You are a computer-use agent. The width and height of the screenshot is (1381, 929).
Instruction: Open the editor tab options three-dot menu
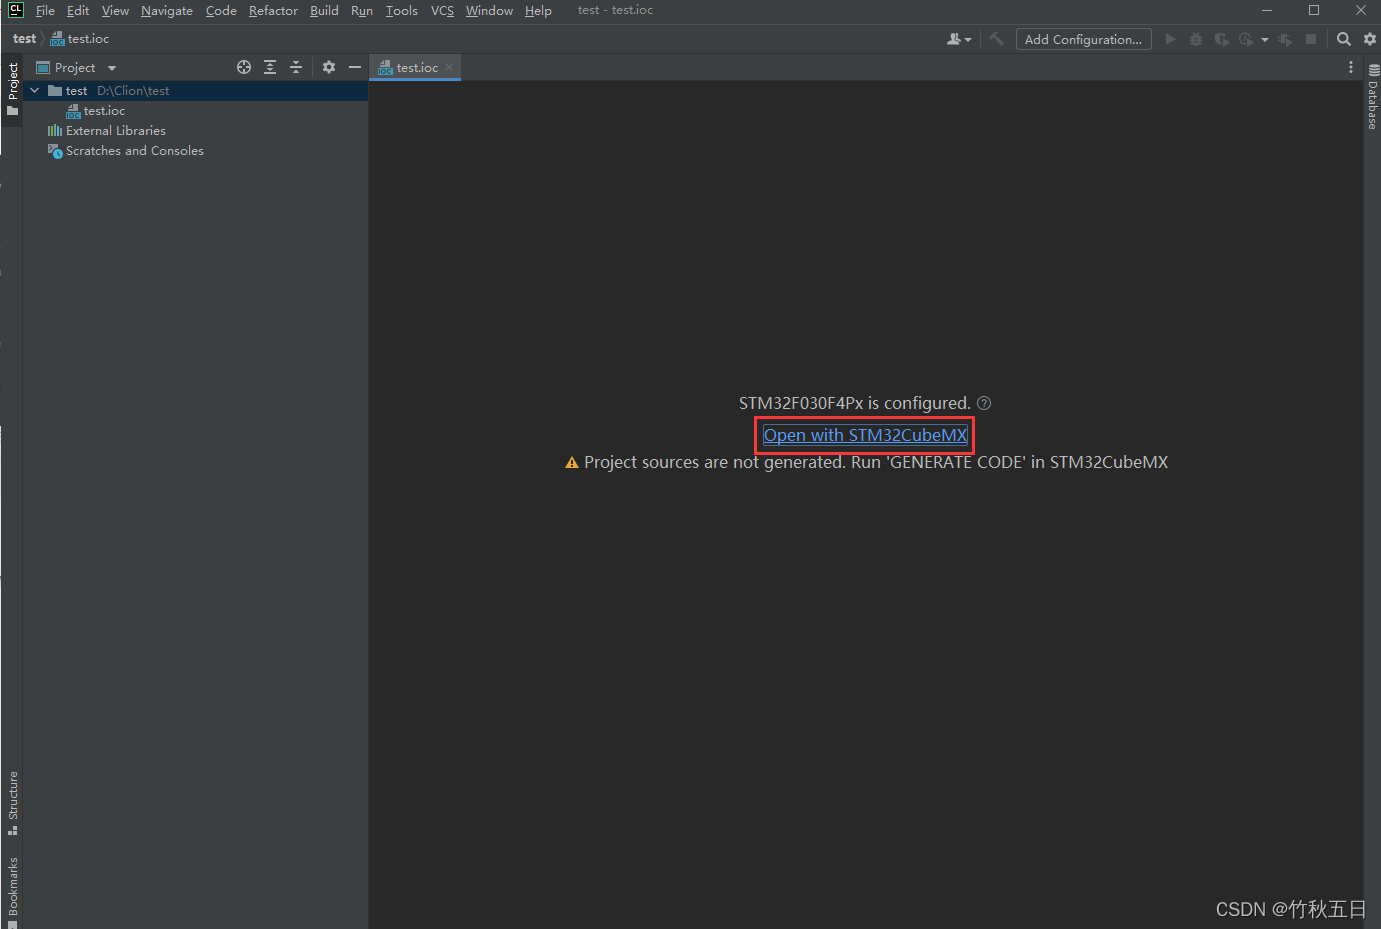click(1351, 67)
